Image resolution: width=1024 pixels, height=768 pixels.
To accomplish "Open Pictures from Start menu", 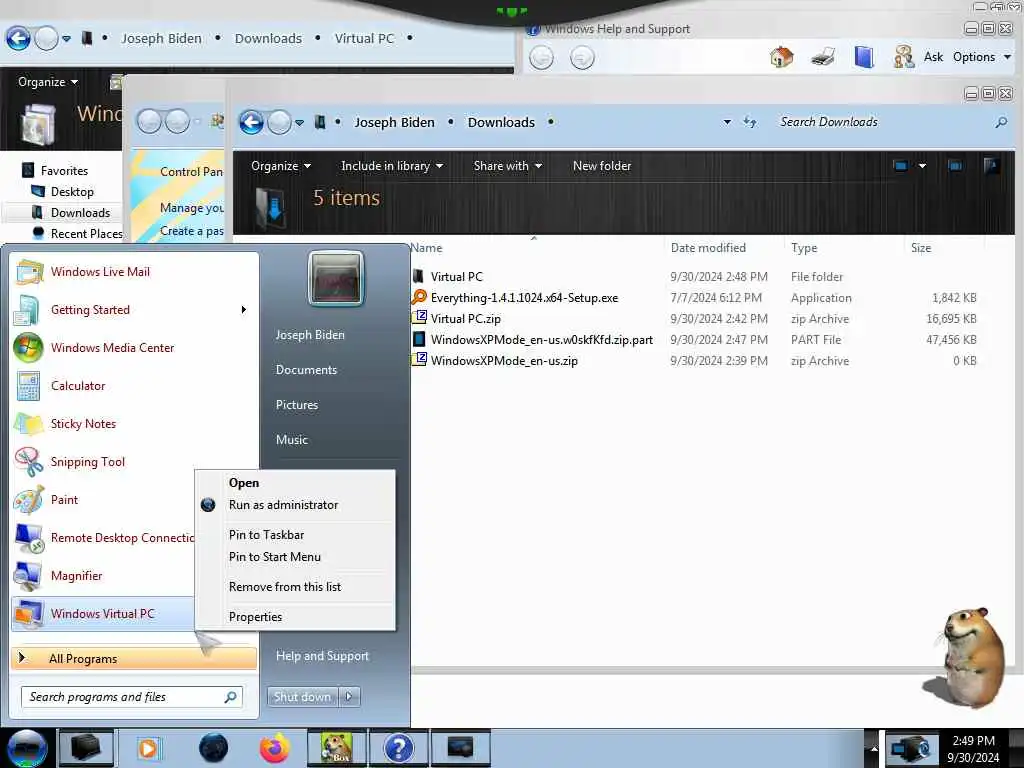I will (296, 405).
